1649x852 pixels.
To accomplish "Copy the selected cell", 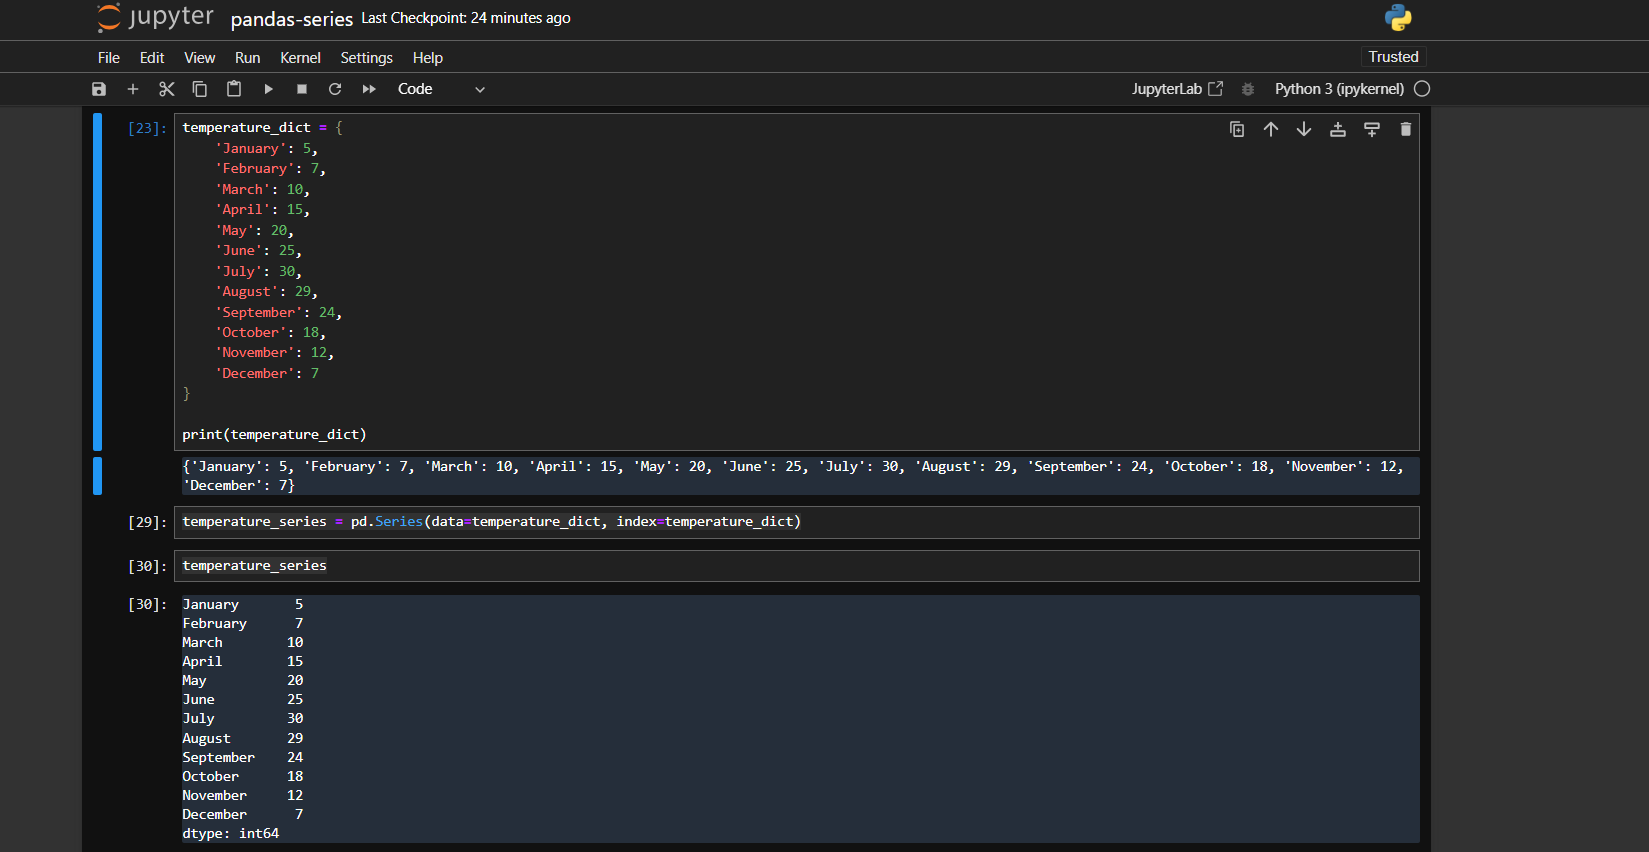I will [200, 89].
